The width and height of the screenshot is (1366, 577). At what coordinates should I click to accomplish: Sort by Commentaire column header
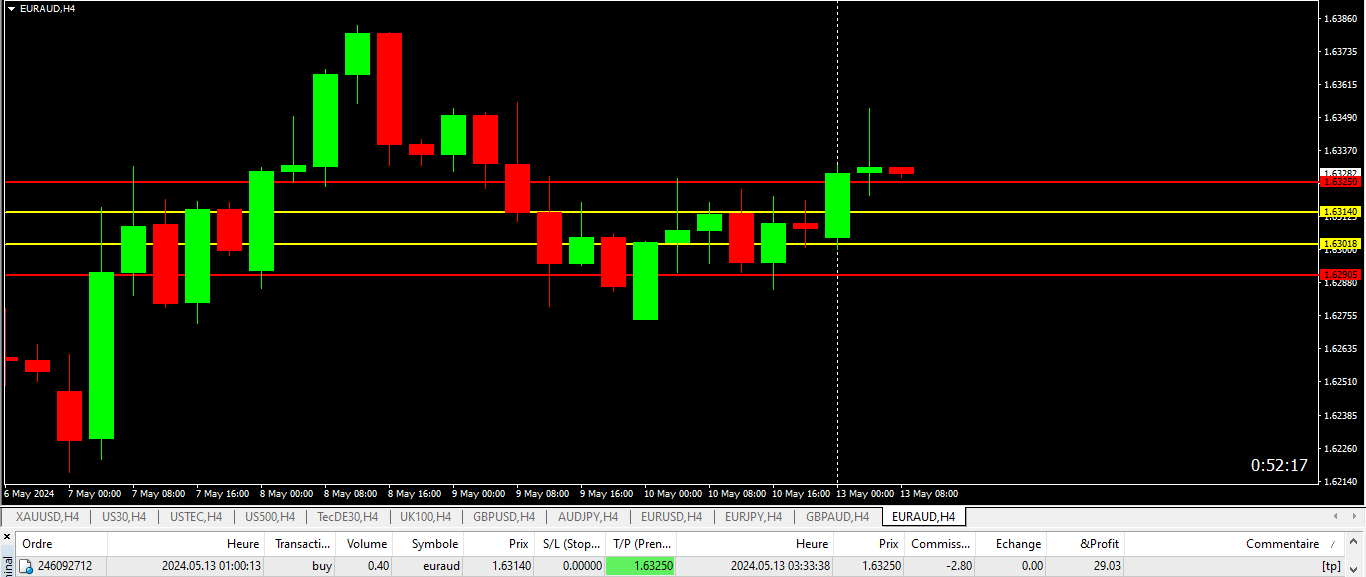click(1235, 544)
